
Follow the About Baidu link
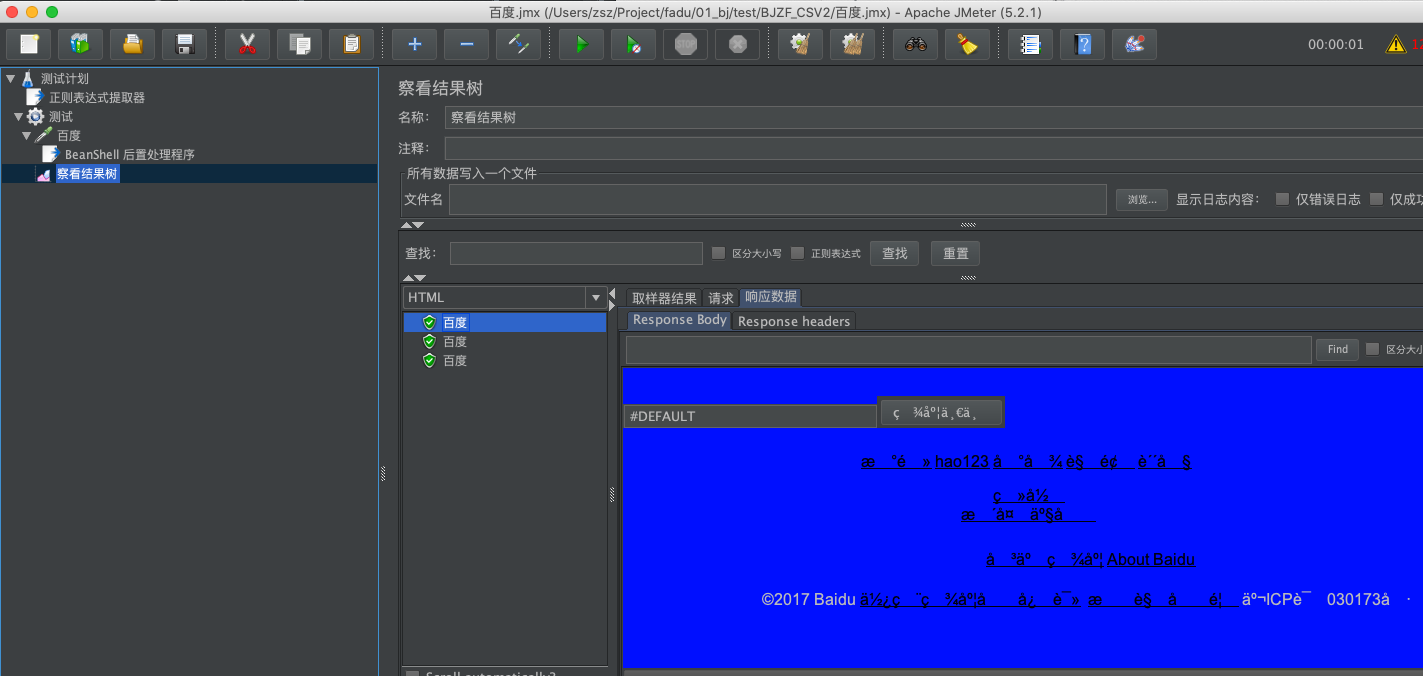(1151, 560)
